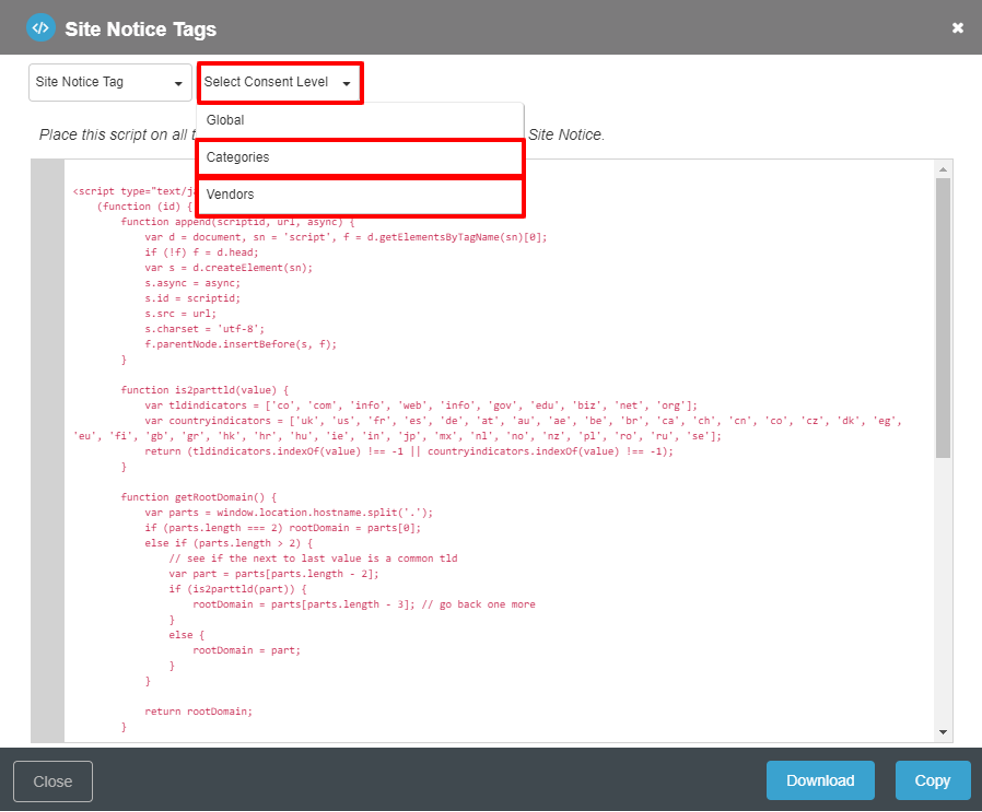
Task: Click the 'var tldindicators' code line
Action: pyautogui.click(x=421, y=406)
